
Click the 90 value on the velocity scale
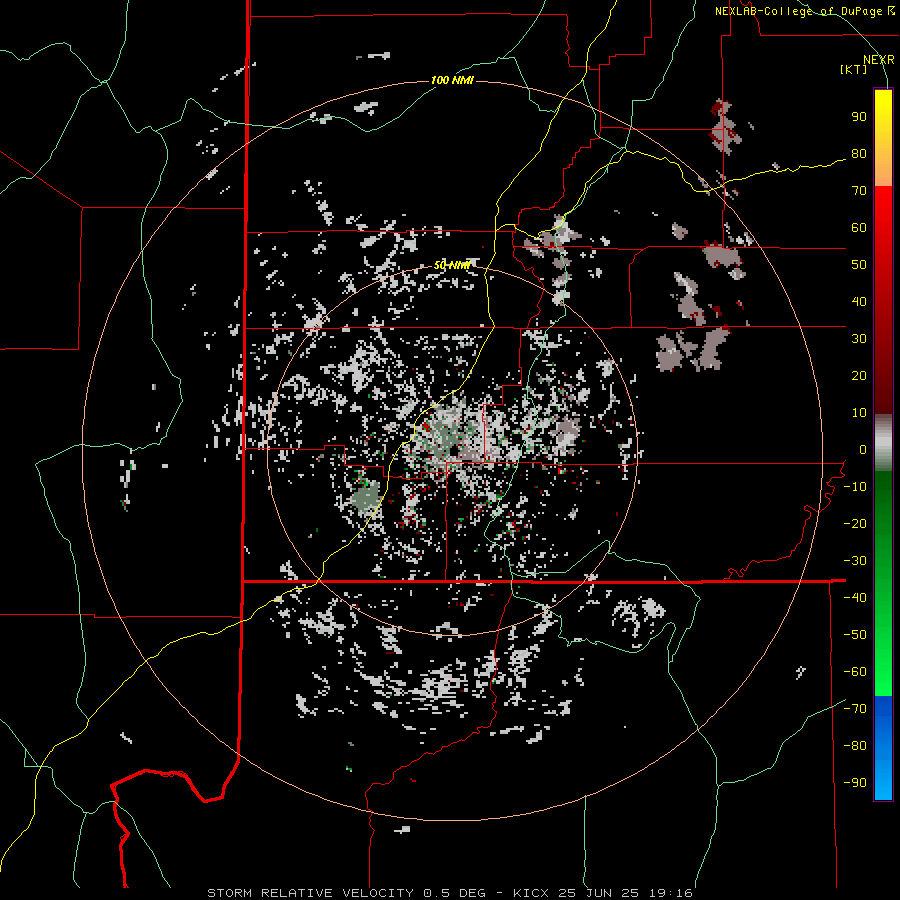click(x=859, y=117)
